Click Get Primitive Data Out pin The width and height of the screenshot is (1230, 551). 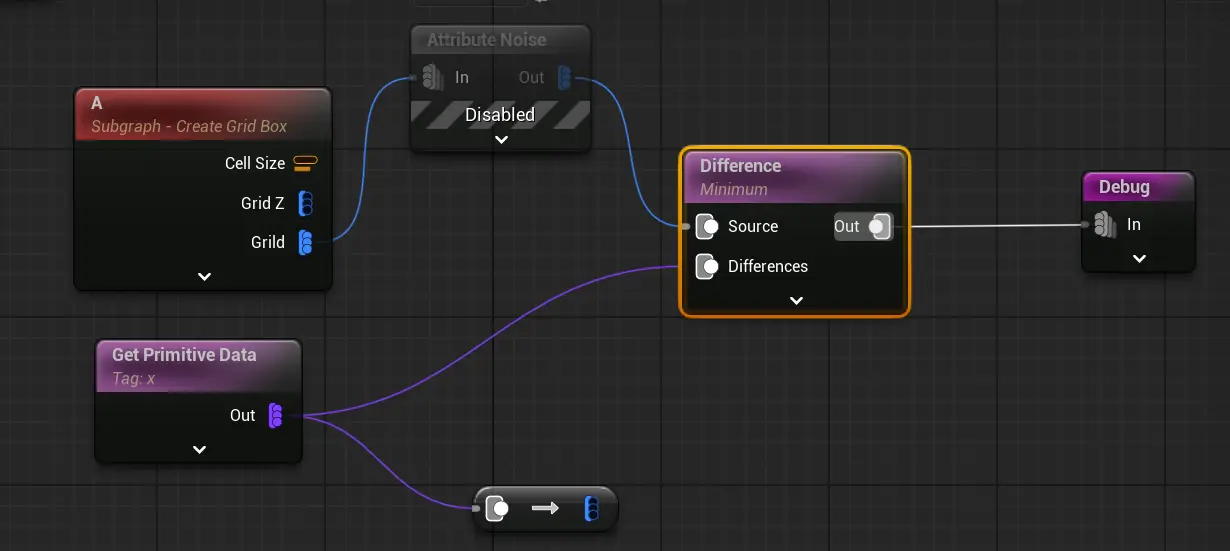(275, 415)
